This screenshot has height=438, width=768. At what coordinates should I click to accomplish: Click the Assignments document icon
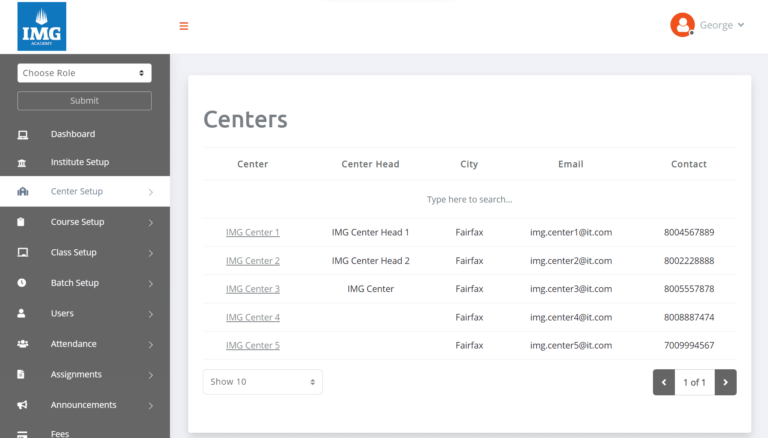(22, 374)
